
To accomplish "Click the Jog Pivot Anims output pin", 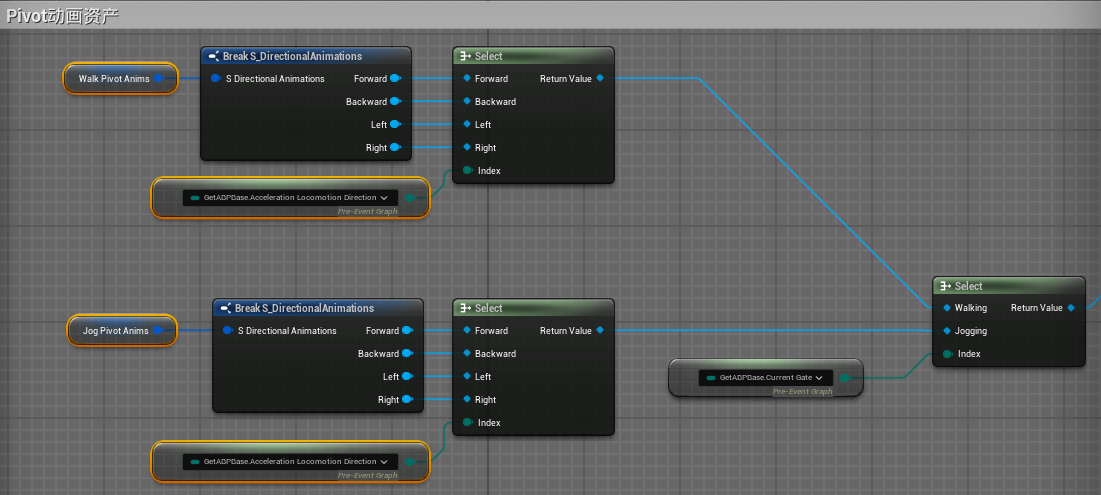I will (x=158, y=331).
